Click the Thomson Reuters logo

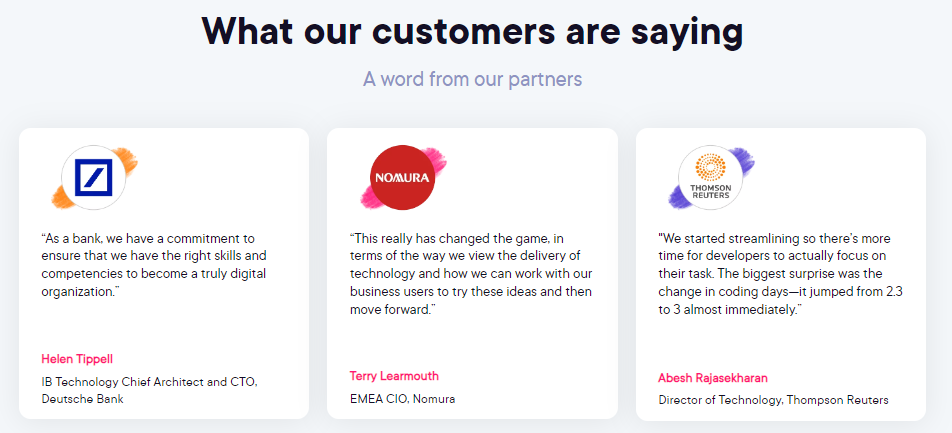710,178
